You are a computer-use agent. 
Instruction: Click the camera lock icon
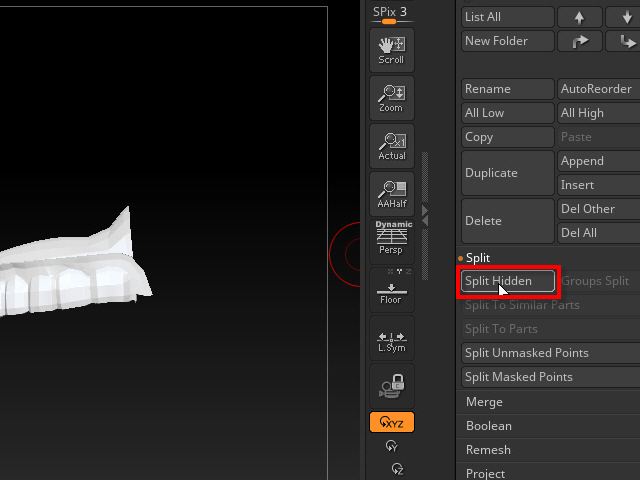pyautogui.click(x=391, y=386)
